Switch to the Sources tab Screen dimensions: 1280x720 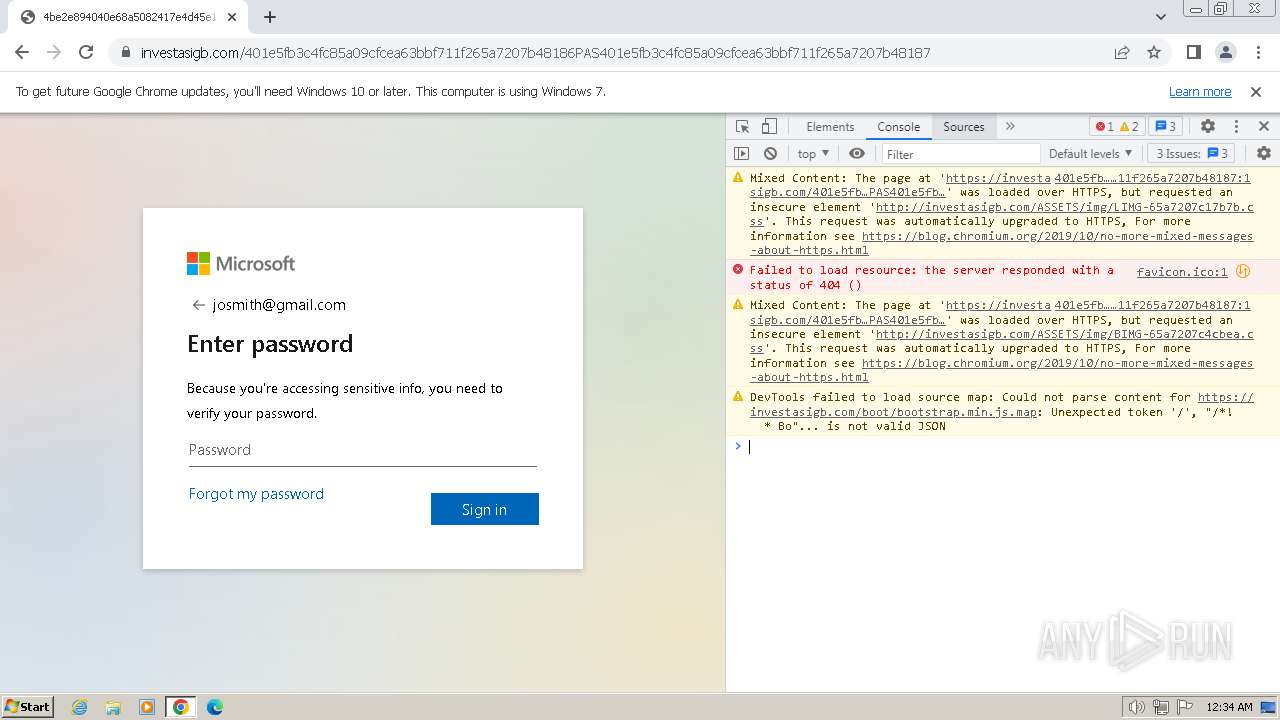click(964, 126)
